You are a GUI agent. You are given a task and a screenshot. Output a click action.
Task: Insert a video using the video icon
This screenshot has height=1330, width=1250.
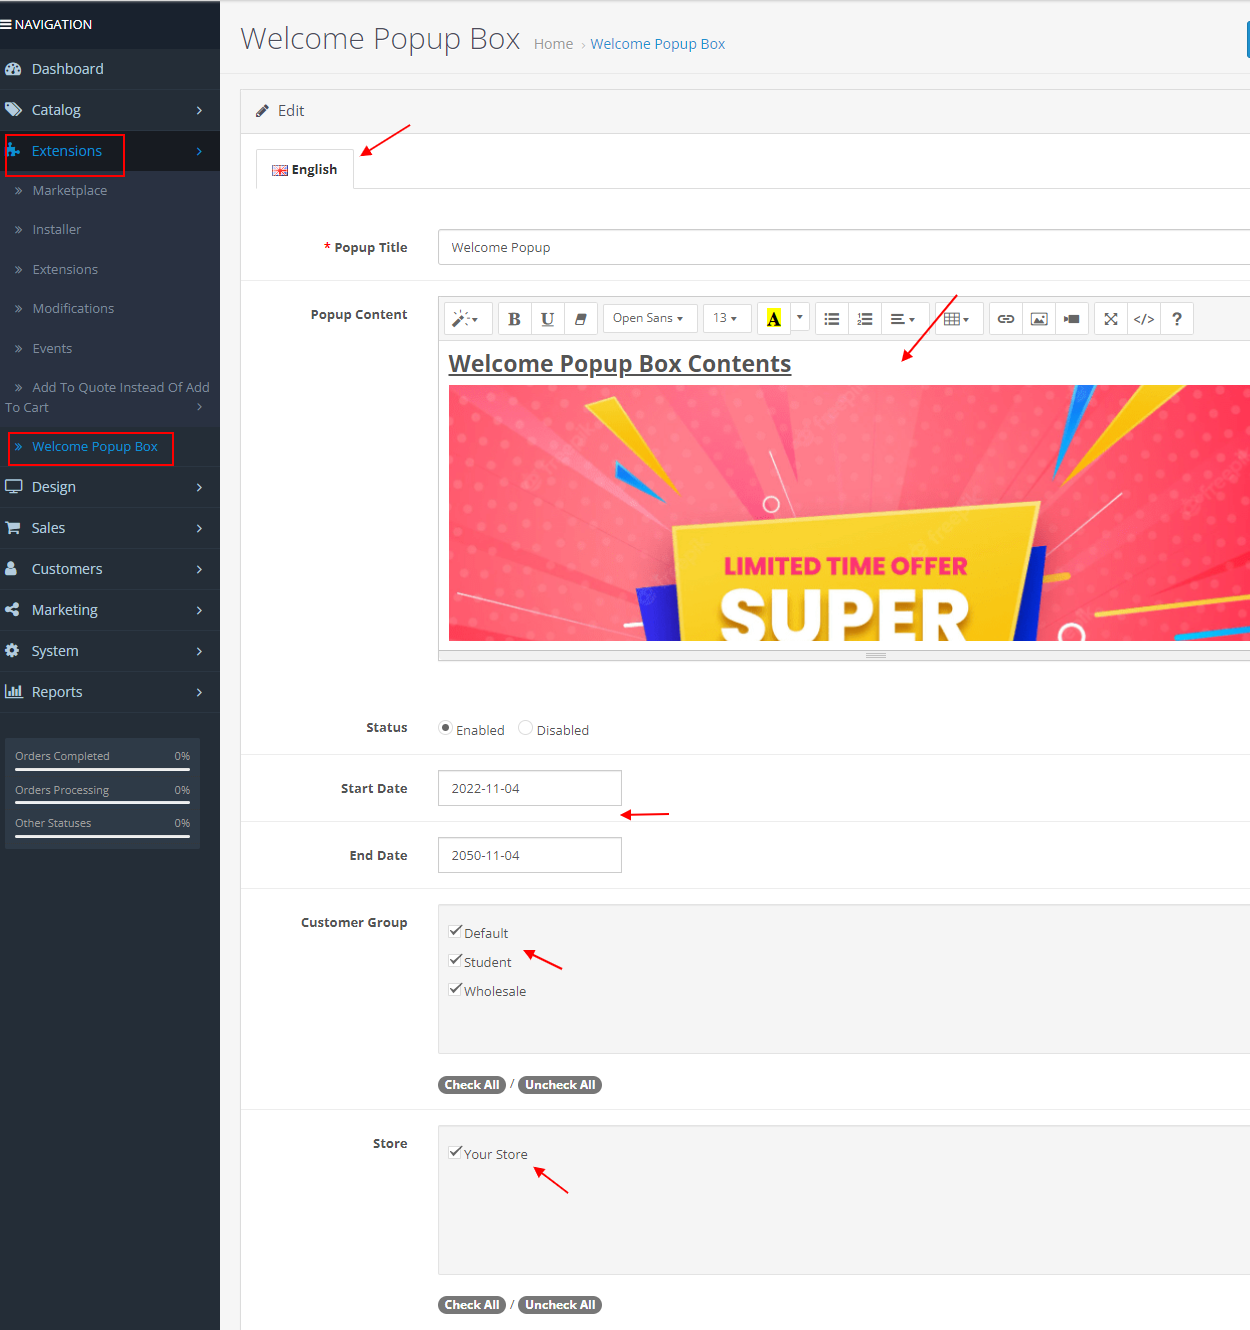(1071, 318)
